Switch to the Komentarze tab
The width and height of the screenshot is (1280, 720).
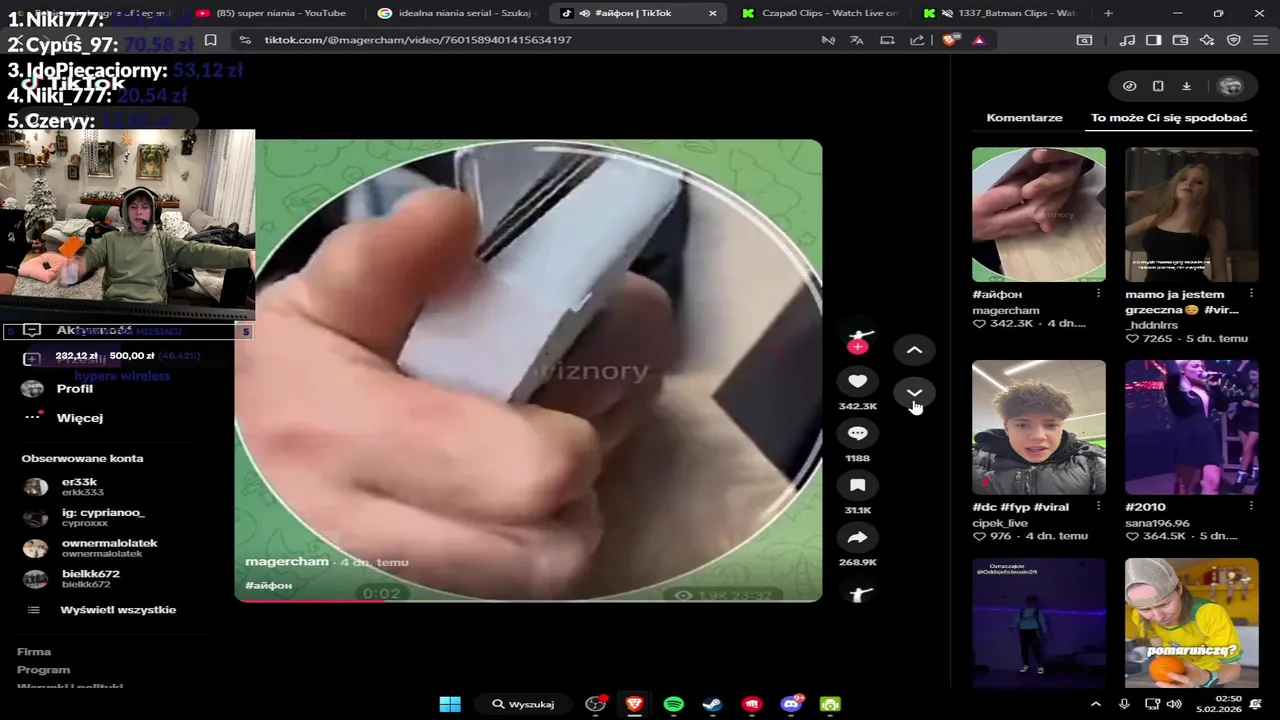pos(1024,117)
